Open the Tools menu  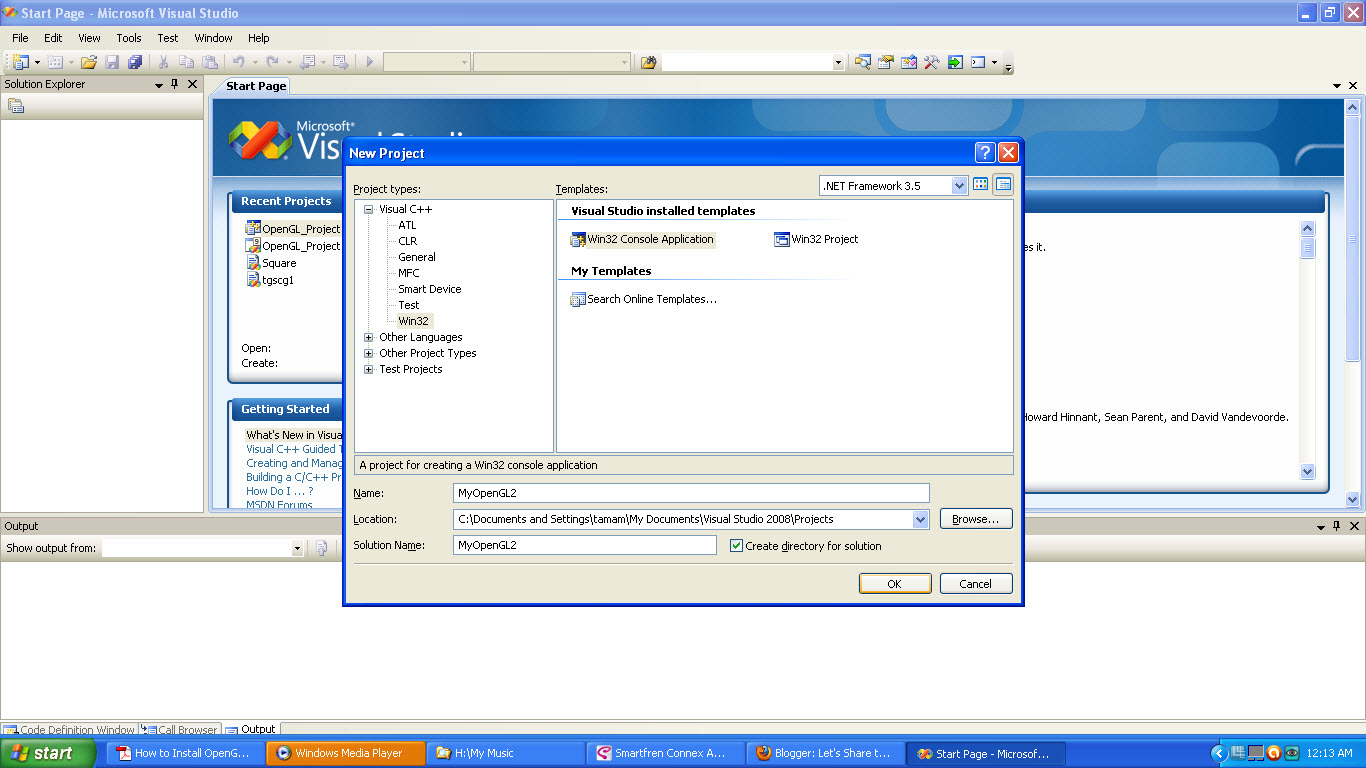click(129, 38)
